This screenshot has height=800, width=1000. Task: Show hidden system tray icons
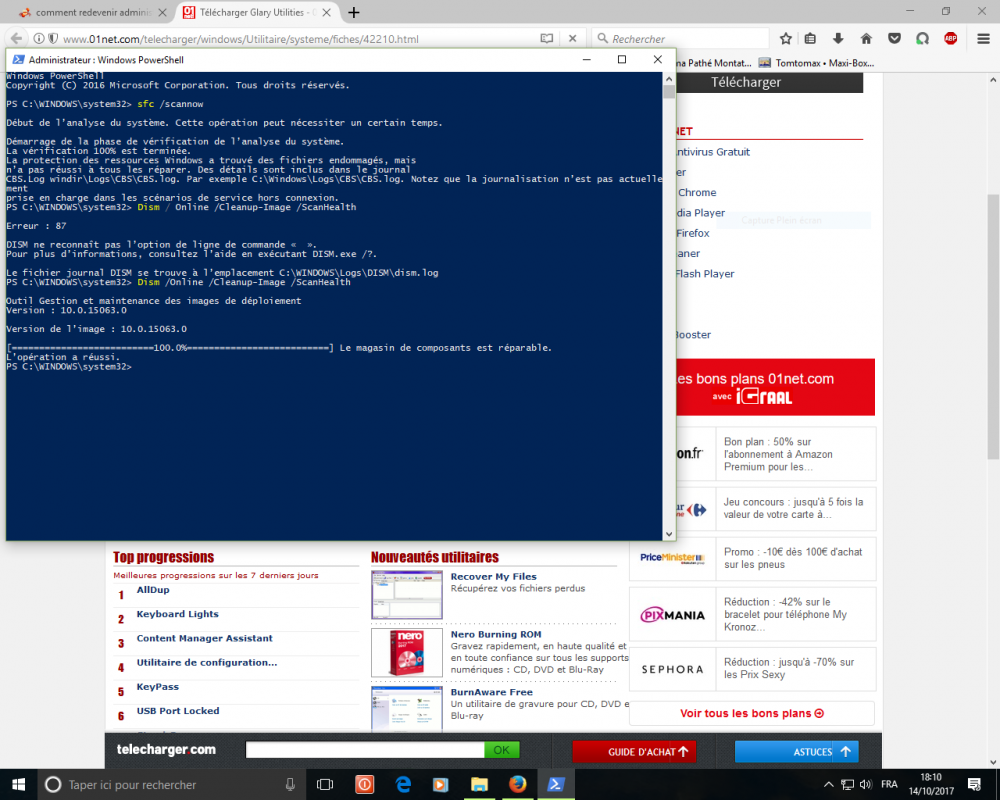(x=828, y=784)
